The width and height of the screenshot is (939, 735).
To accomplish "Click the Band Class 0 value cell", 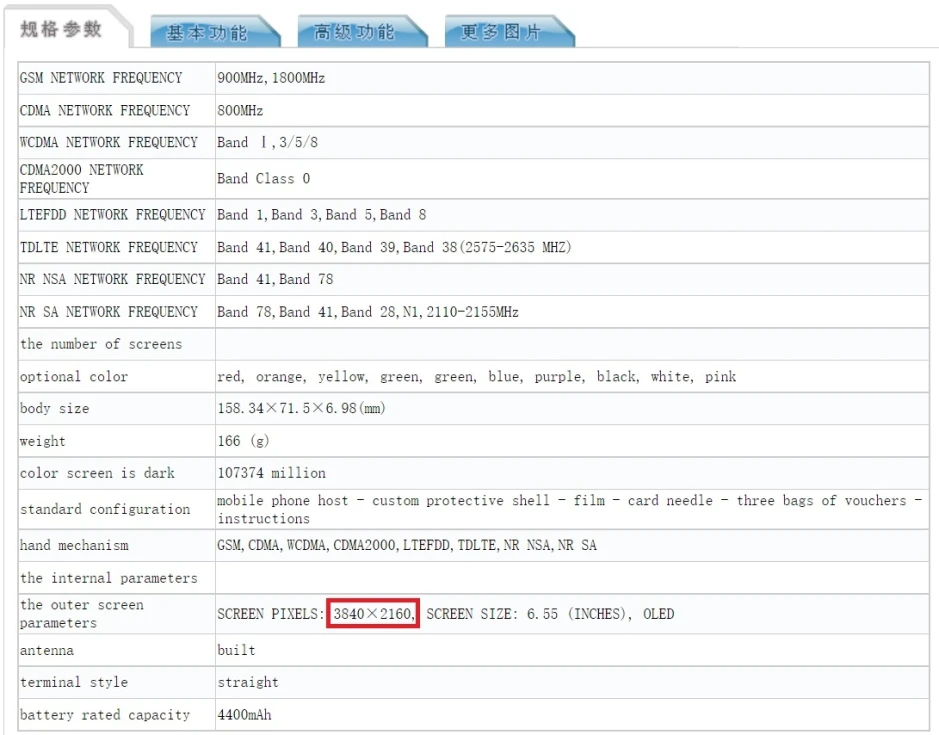I will point(264,179).
